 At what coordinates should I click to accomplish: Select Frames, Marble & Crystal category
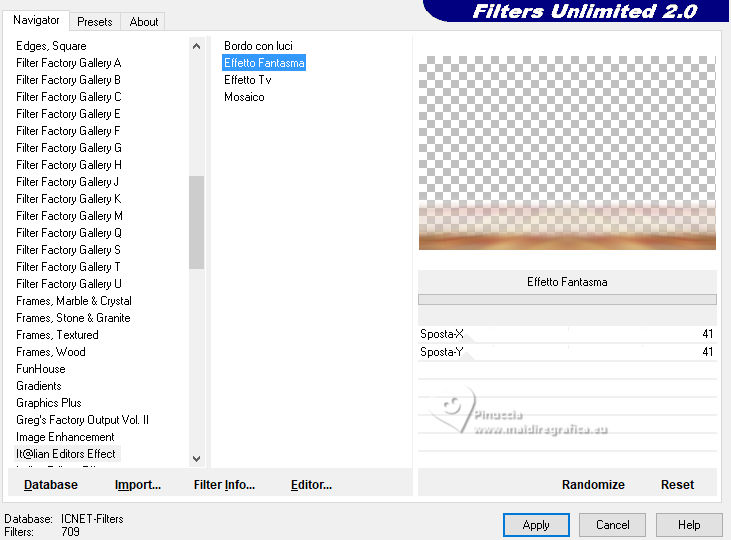pos(74,301)
